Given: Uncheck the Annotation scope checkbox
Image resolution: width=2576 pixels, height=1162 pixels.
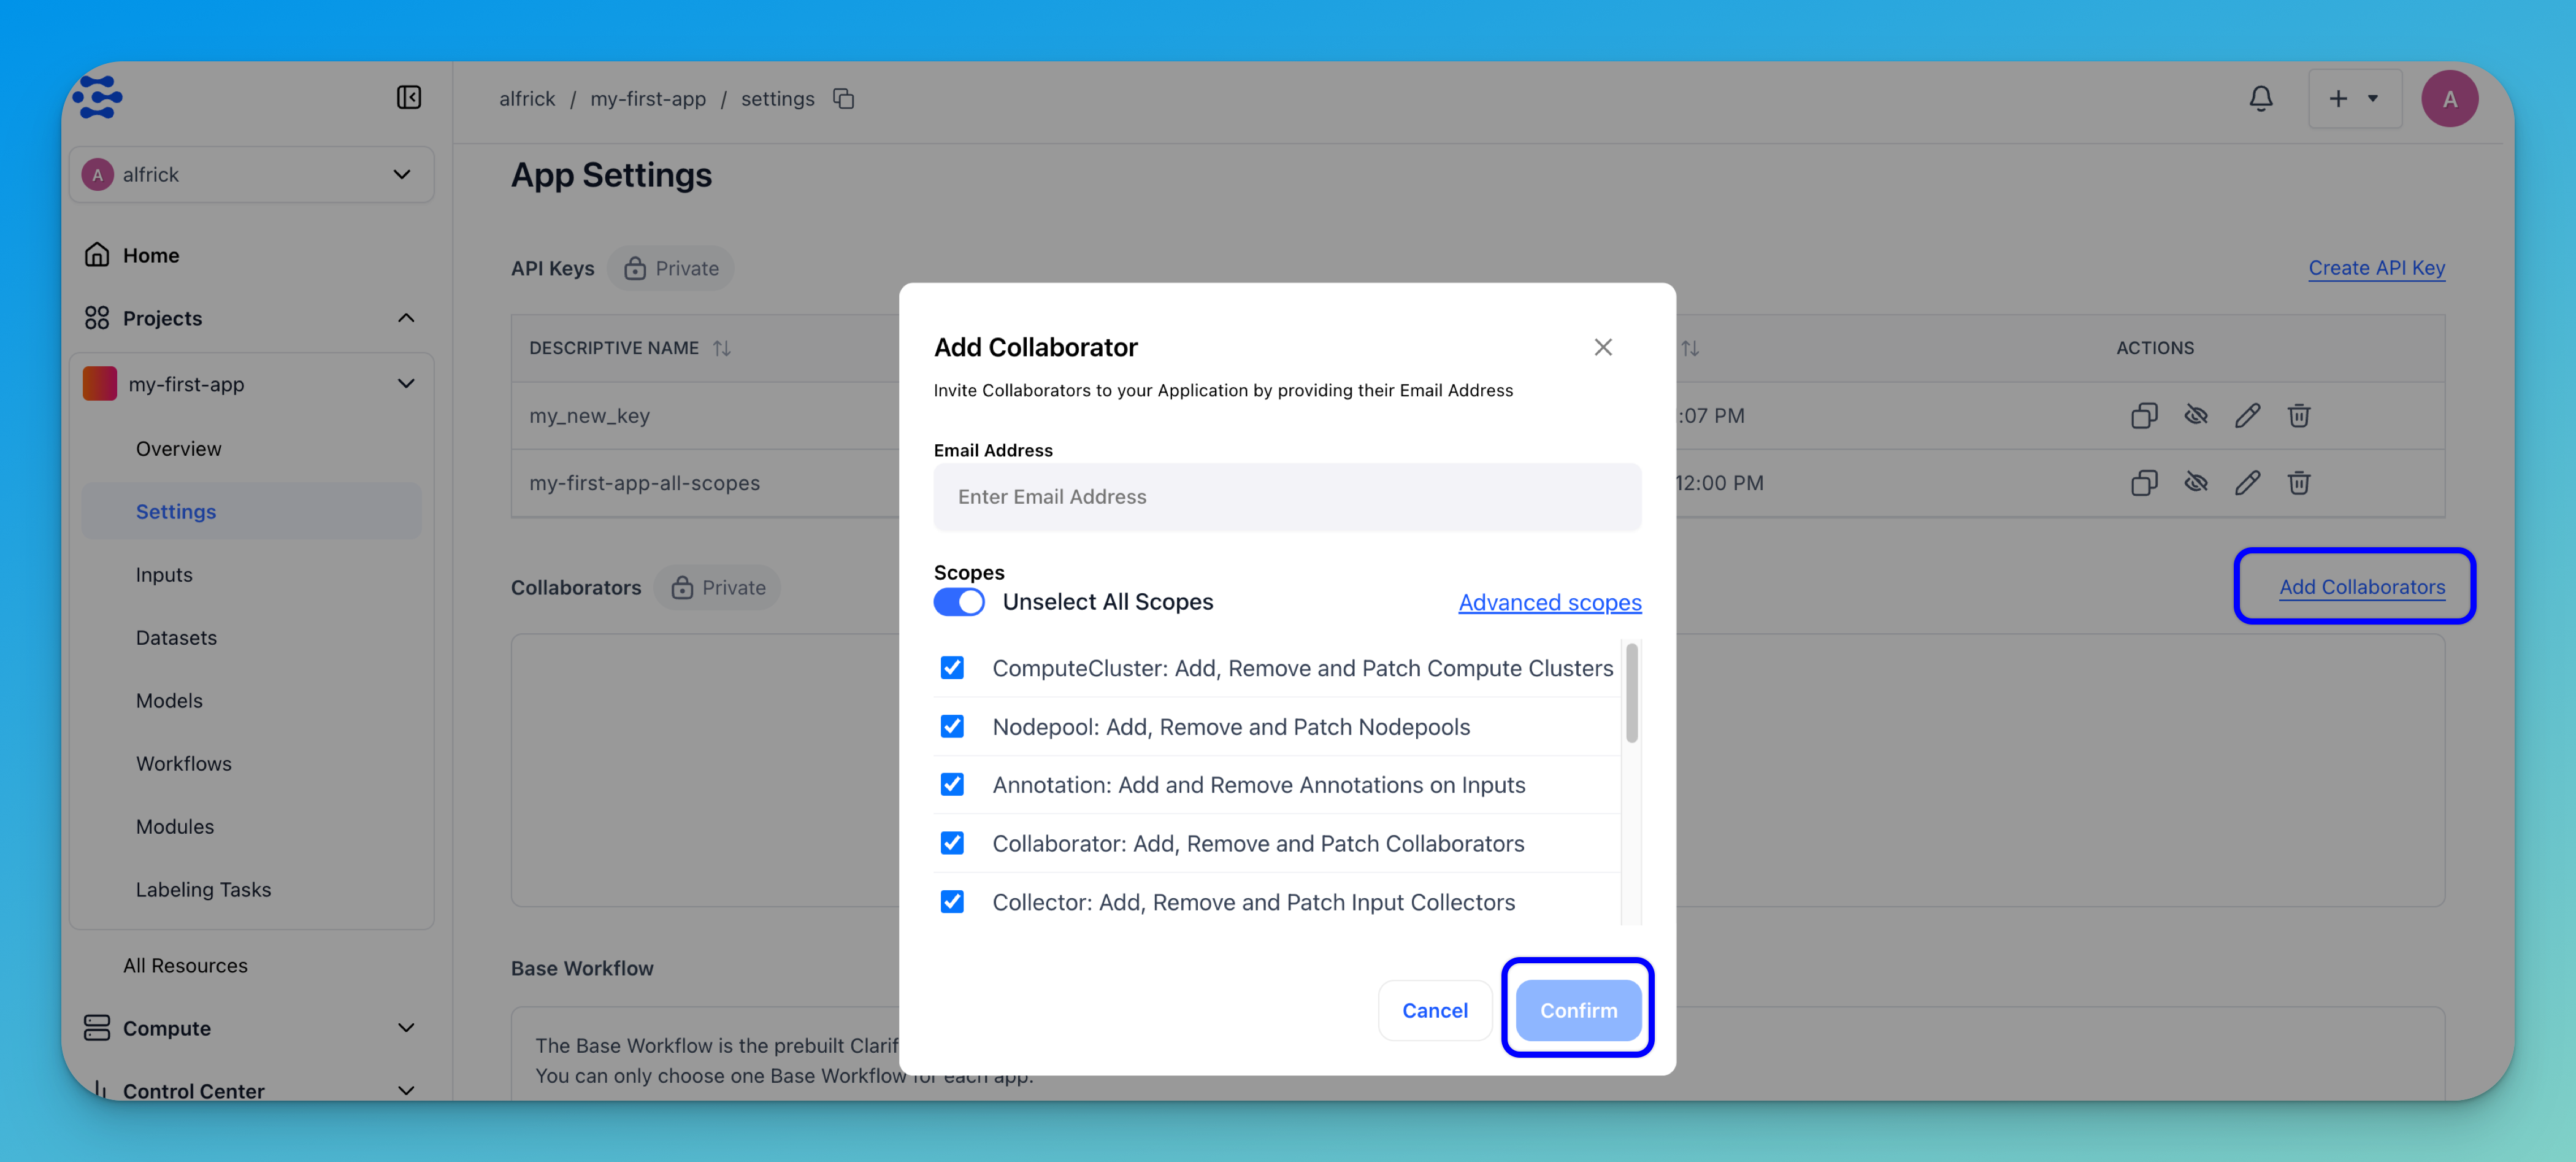Looking at the screenshot, I should (x=952, y=784).
